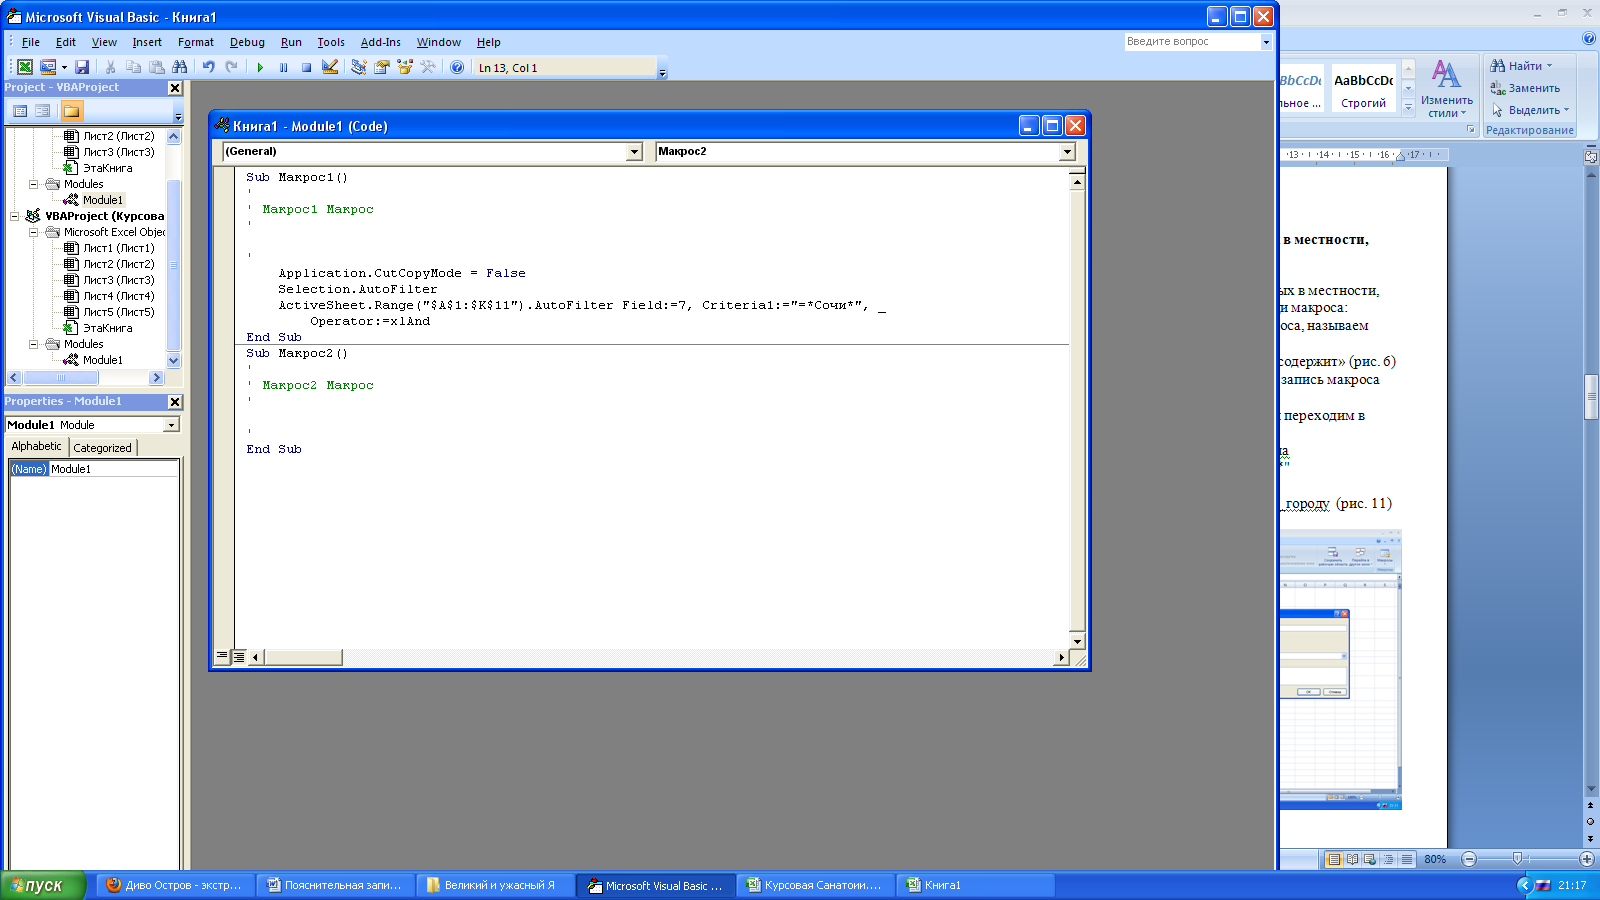Click the Undo arrow icon

[x=208, y=67]
